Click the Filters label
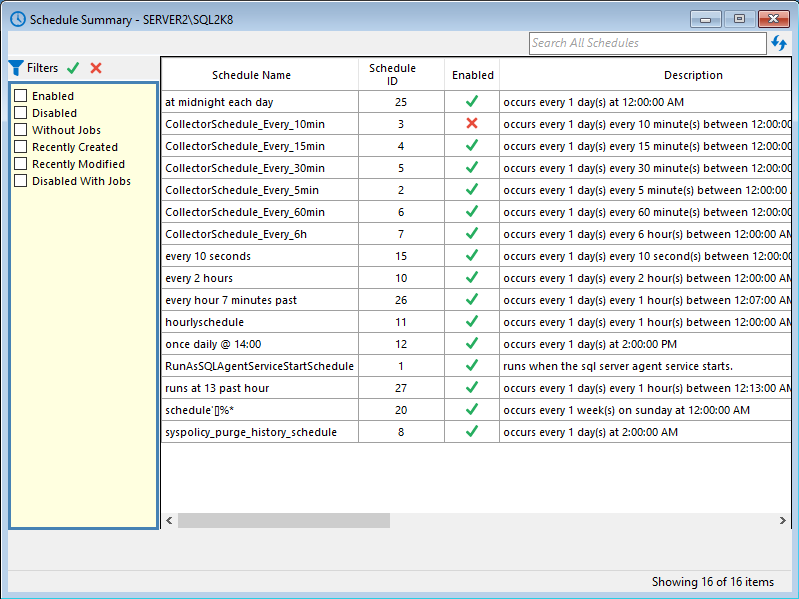This screenshot has width=799, height=599. click(42, 68)
